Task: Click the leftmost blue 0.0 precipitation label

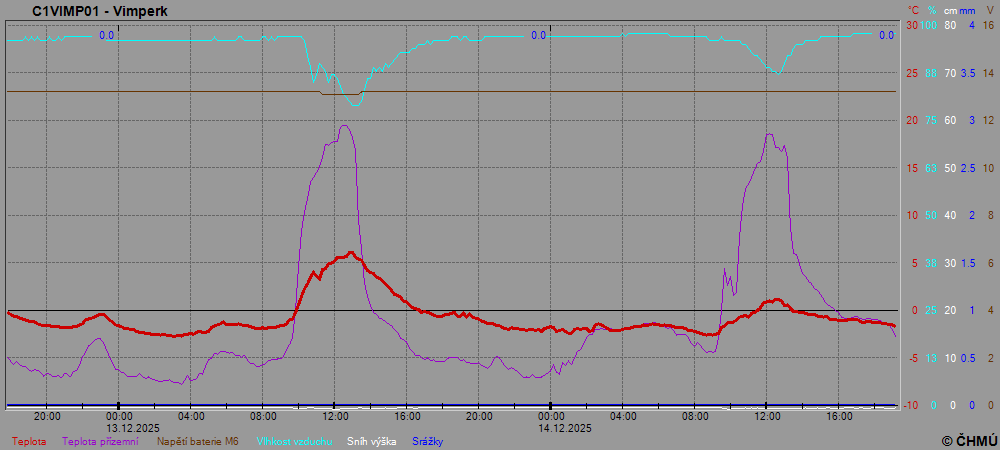Action: pyautogui.click(x=106, y=35)
